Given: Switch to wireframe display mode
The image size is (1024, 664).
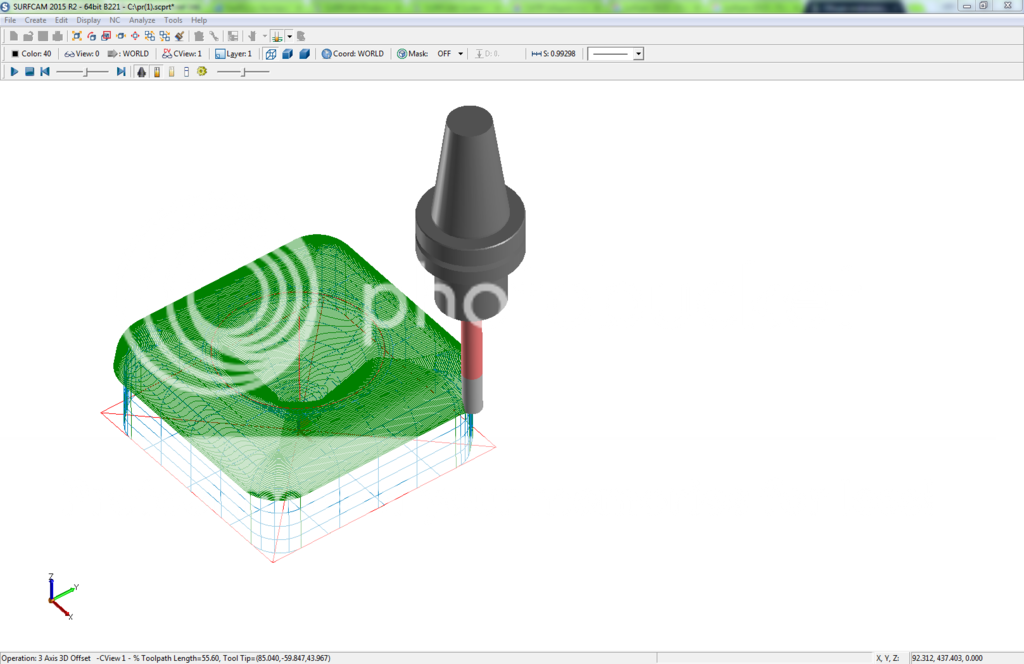Looking at the screenshot, I should (270, 54).
